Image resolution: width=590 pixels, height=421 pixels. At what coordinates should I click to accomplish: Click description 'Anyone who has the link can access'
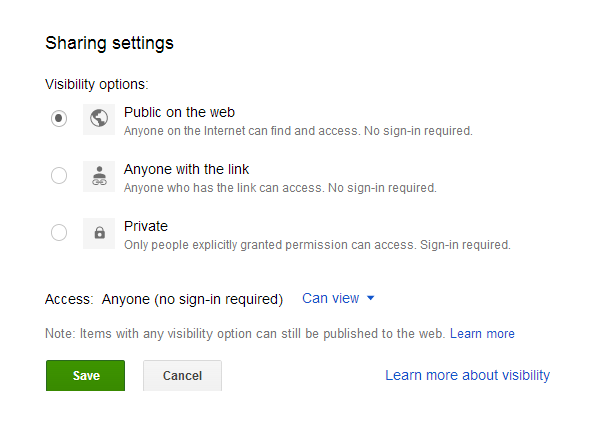click(x=280, y=188)
